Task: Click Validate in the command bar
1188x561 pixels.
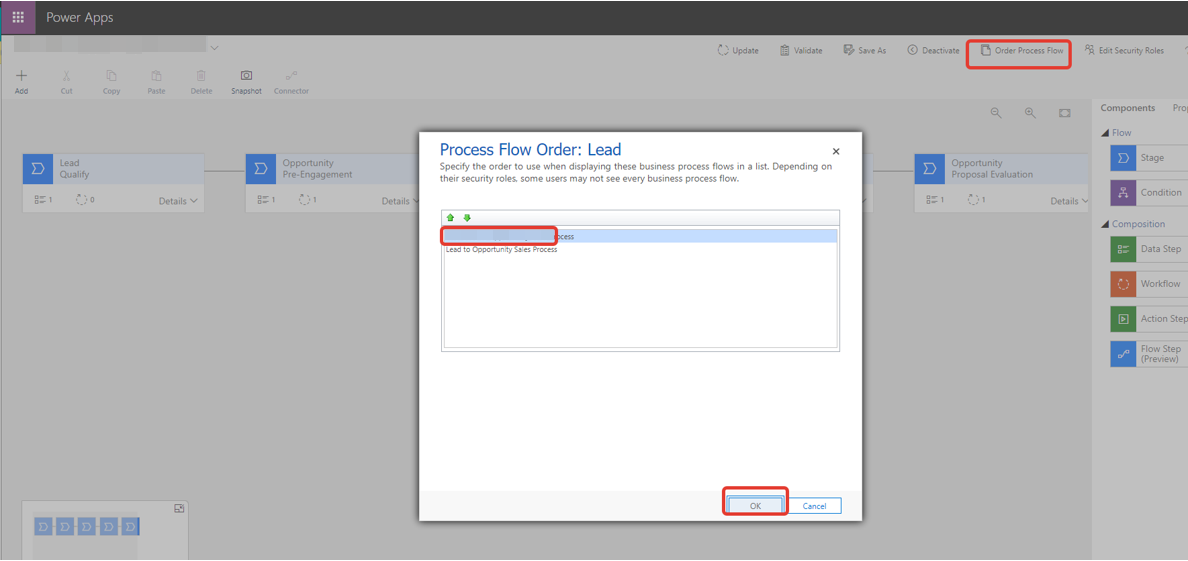Action: [801, 50]
